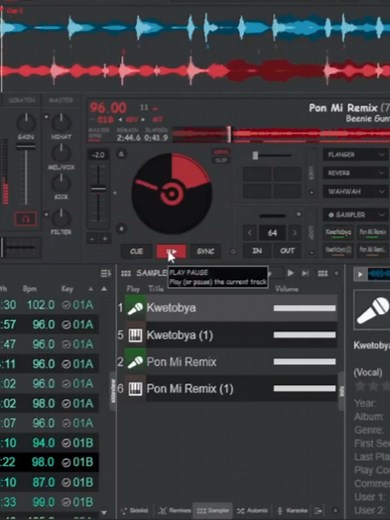The image size is (390, 520).
Task: Click the info panel prelisten play button
Action: pos(360,274)
